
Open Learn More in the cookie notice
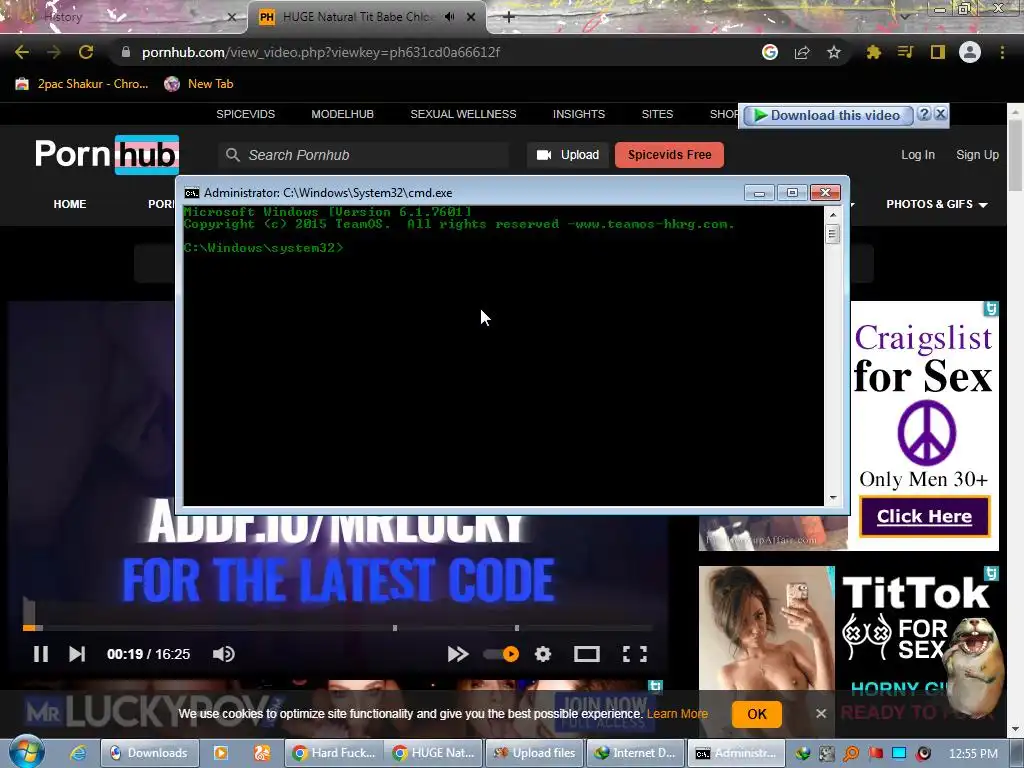(677, 714)
